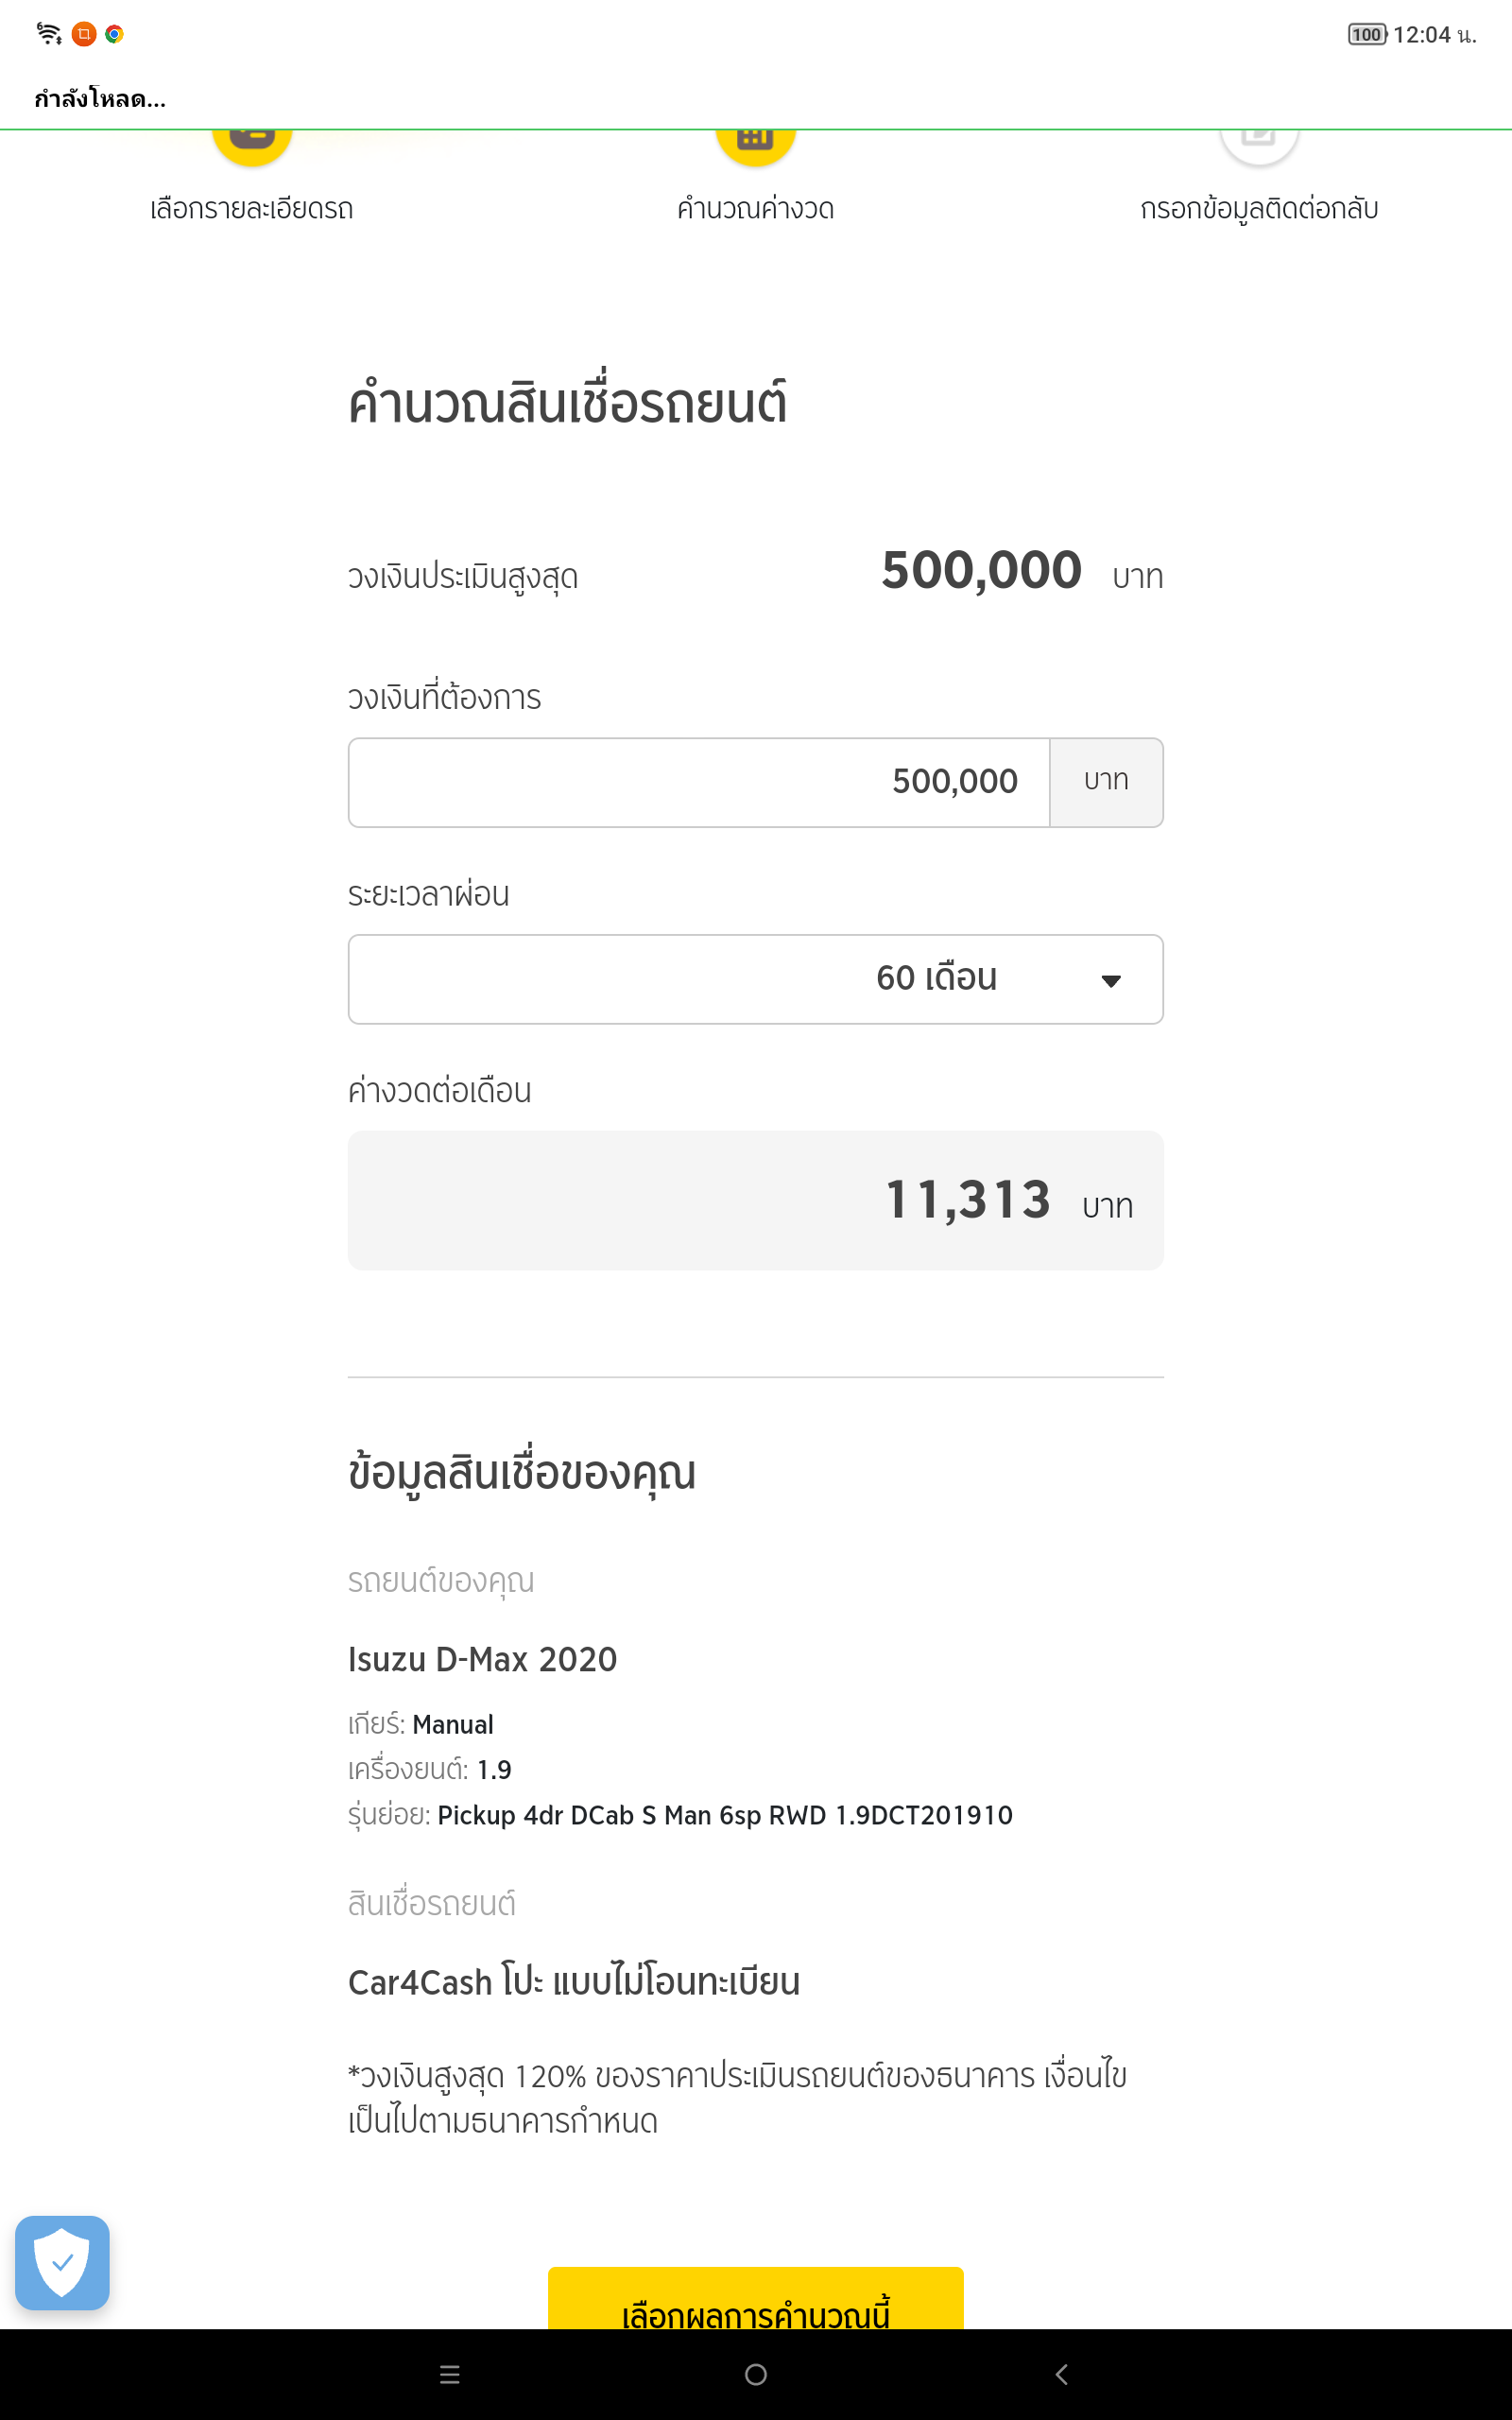Tap the battery indicator showing 100

[x=1366, y=34]
